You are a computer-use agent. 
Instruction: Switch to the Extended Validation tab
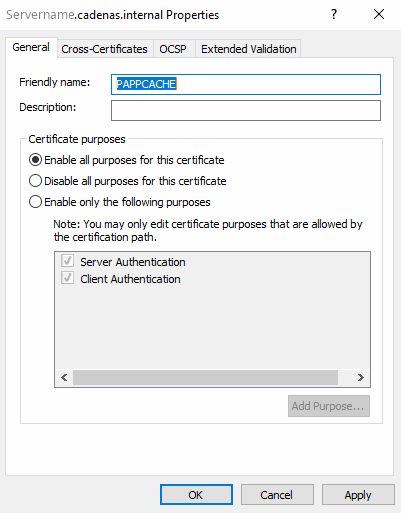[x=248, y=49]
